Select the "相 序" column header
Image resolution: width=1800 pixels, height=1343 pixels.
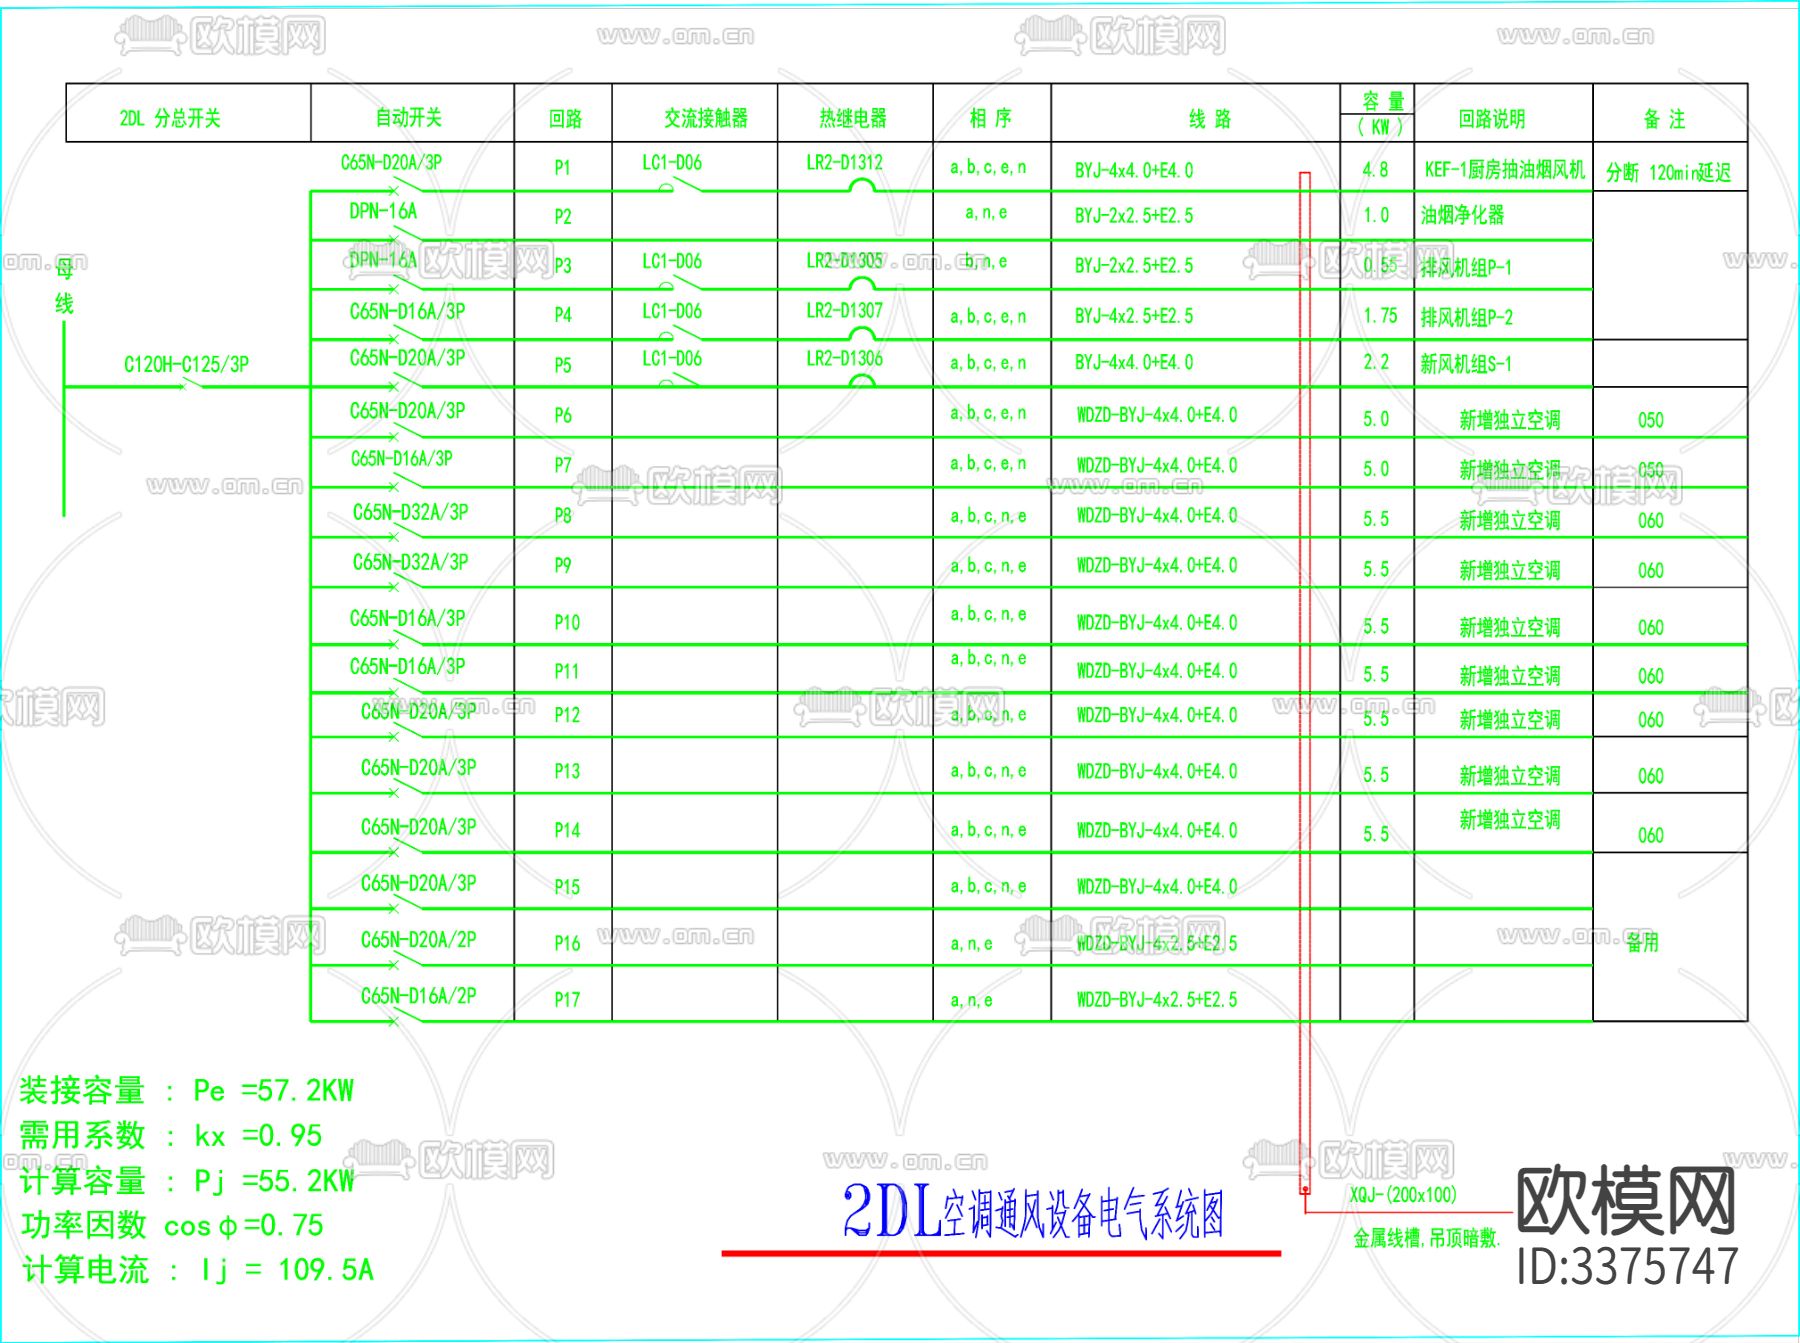[991, 118]
